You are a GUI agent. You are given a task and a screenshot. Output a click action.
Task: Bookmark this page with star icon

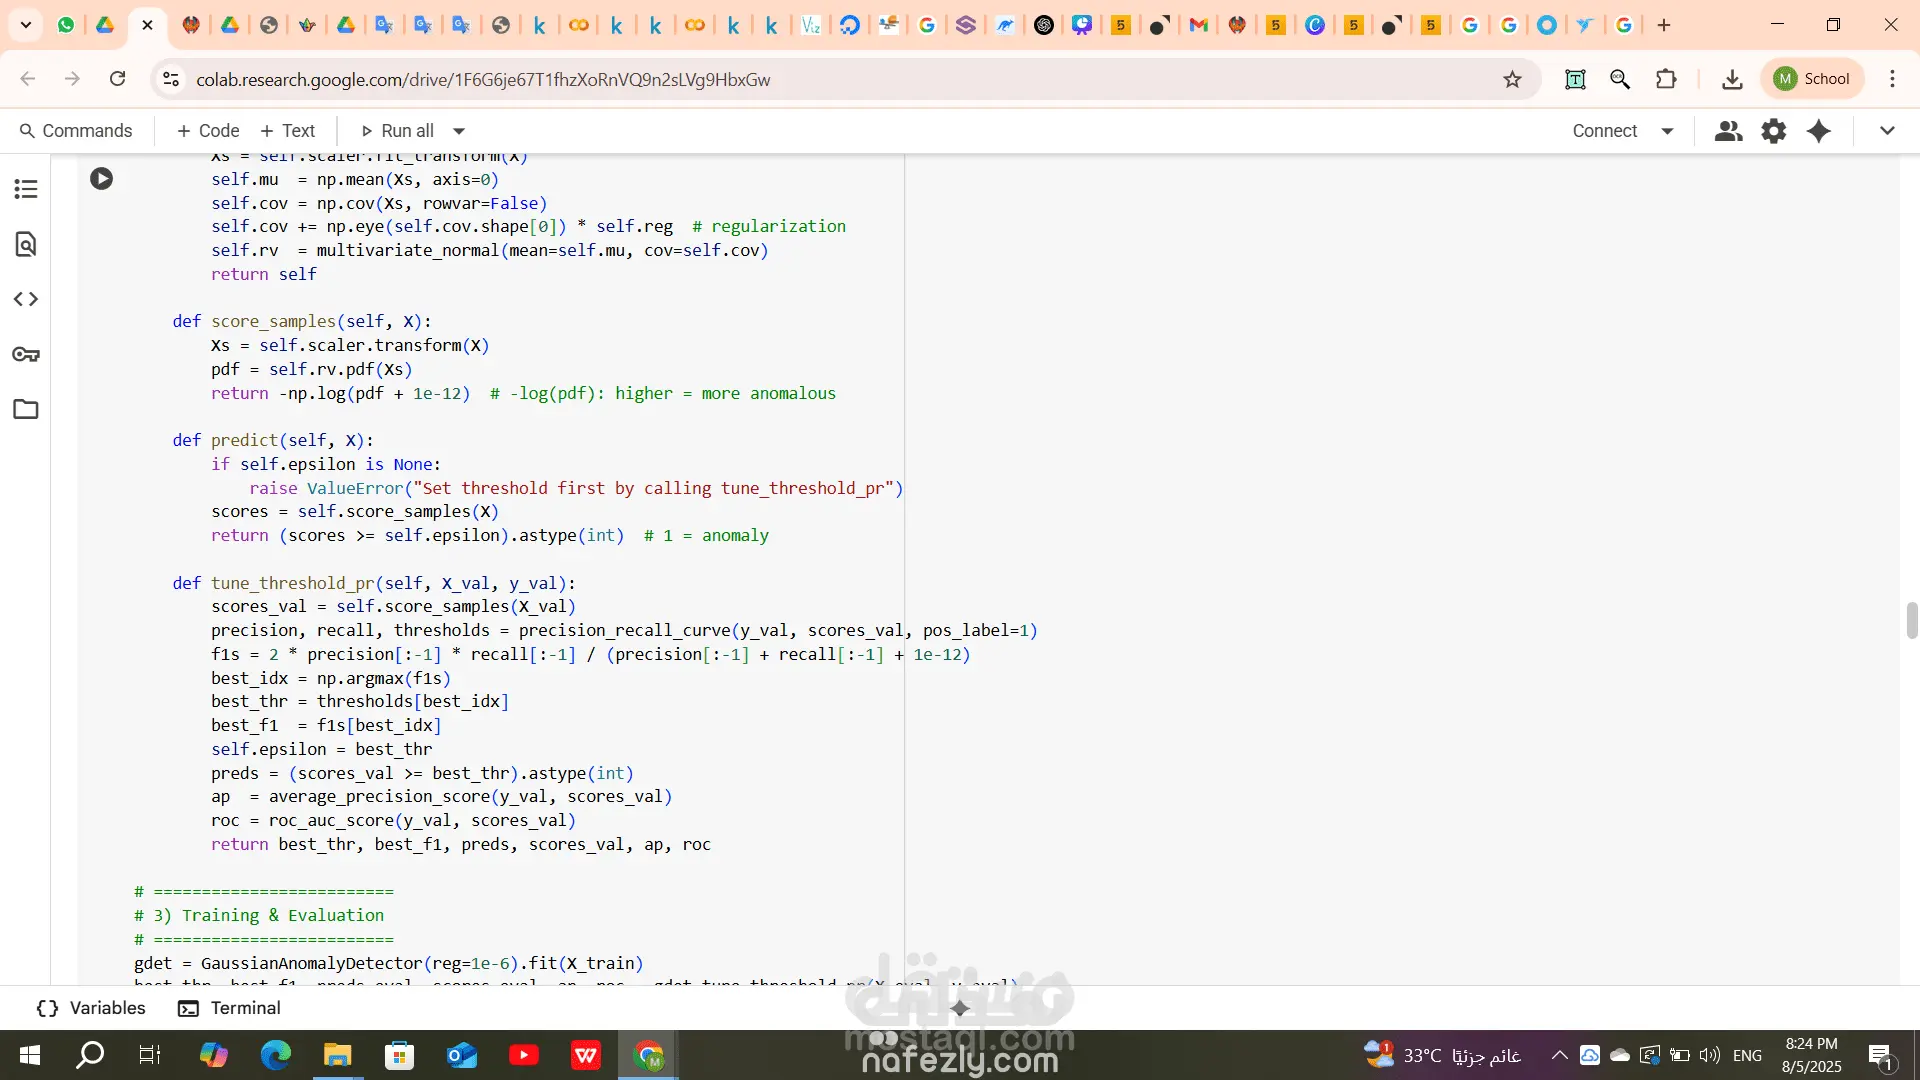(1512, 79)
